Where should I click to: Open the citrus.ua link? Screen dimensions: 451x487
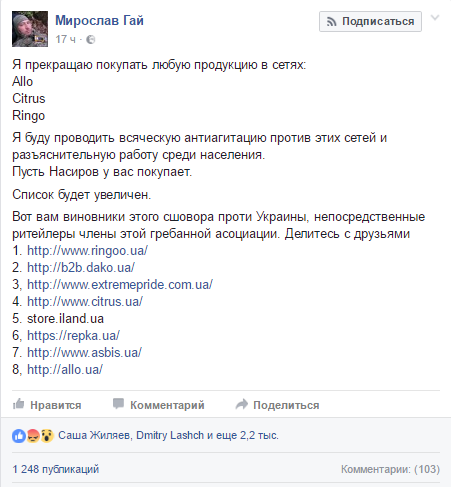pyautogui.click(x=85, y=302)
